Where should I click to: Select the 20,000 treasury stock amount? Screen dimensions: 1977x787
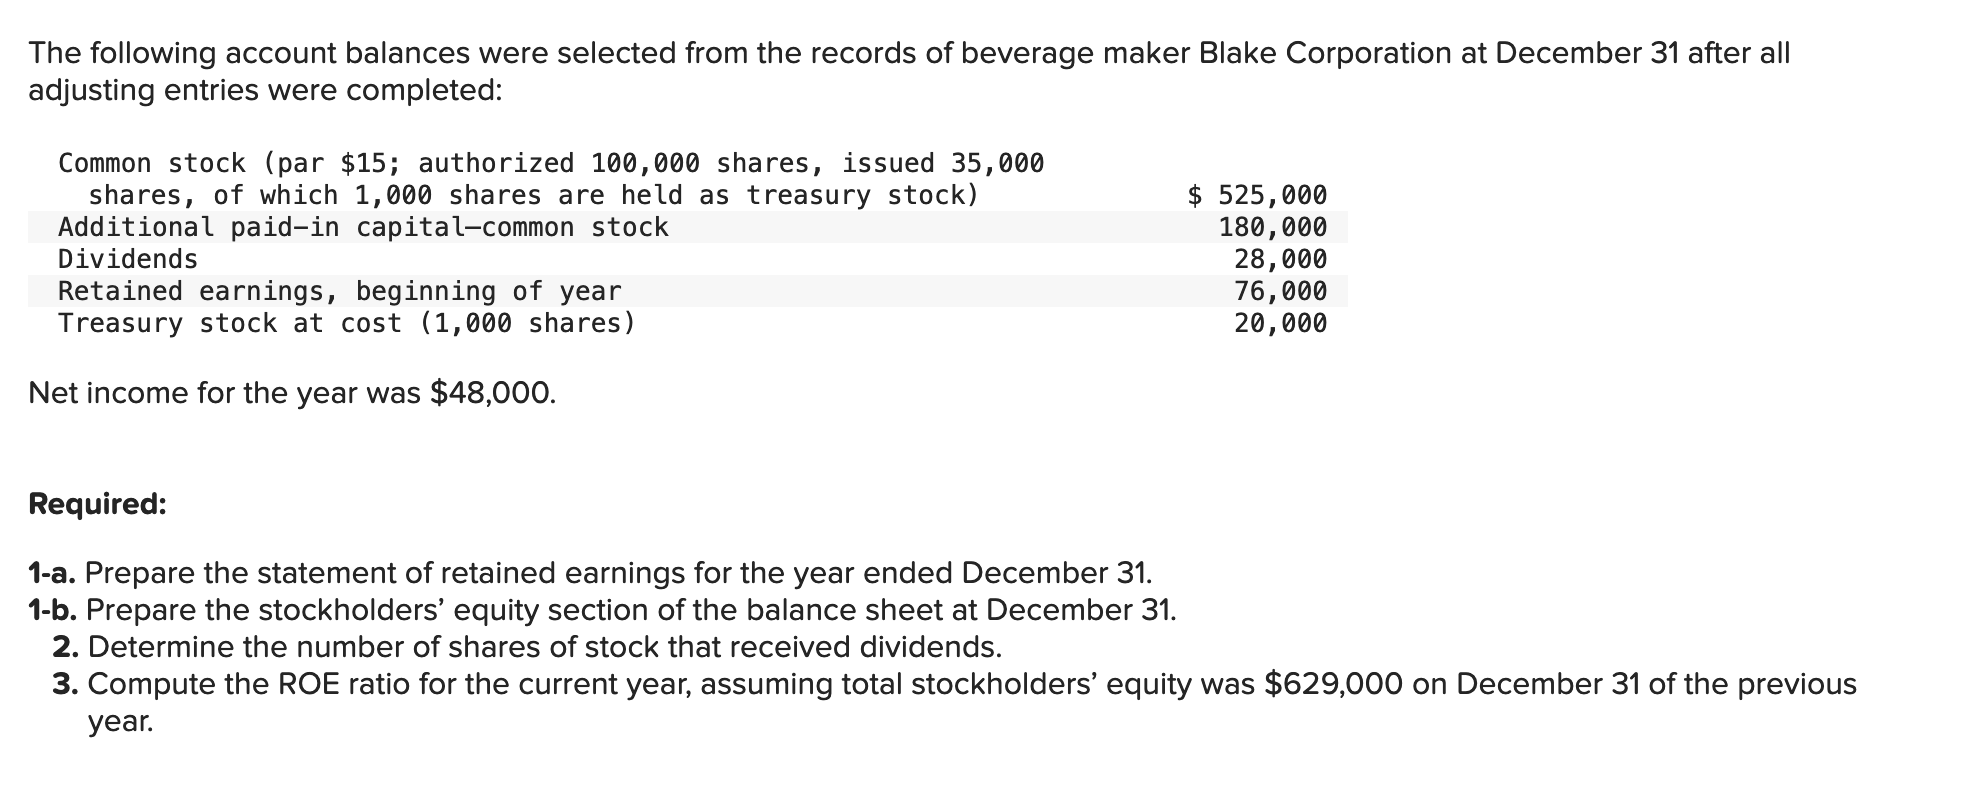1280,323
